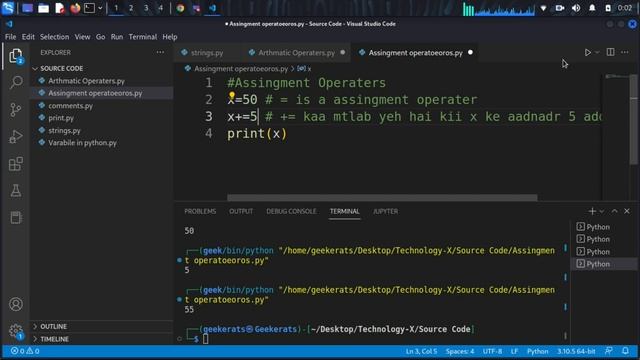Open editor More Actions ellipsis
640x360 pixels.
tap(625, 52)
